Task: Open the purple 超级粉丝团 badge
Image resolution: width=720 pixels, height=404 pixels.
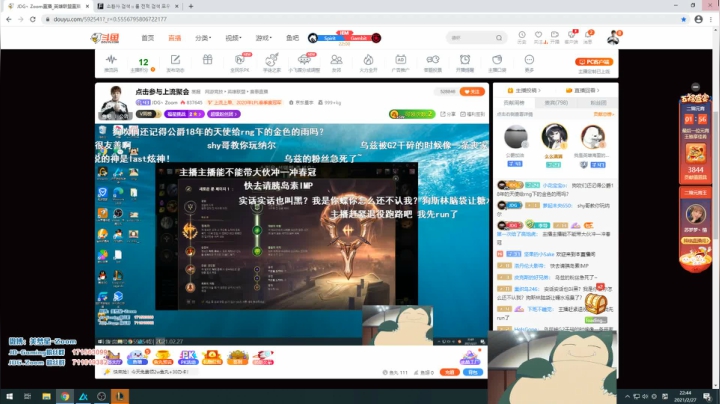Action: (x=224, y=114)
